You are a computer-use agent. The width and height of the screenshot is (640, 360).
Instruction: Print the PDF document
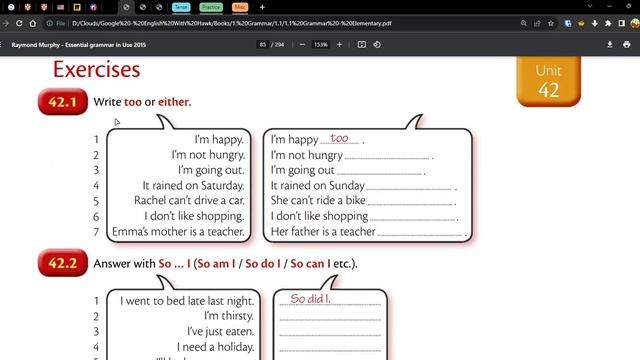(627, 44)
